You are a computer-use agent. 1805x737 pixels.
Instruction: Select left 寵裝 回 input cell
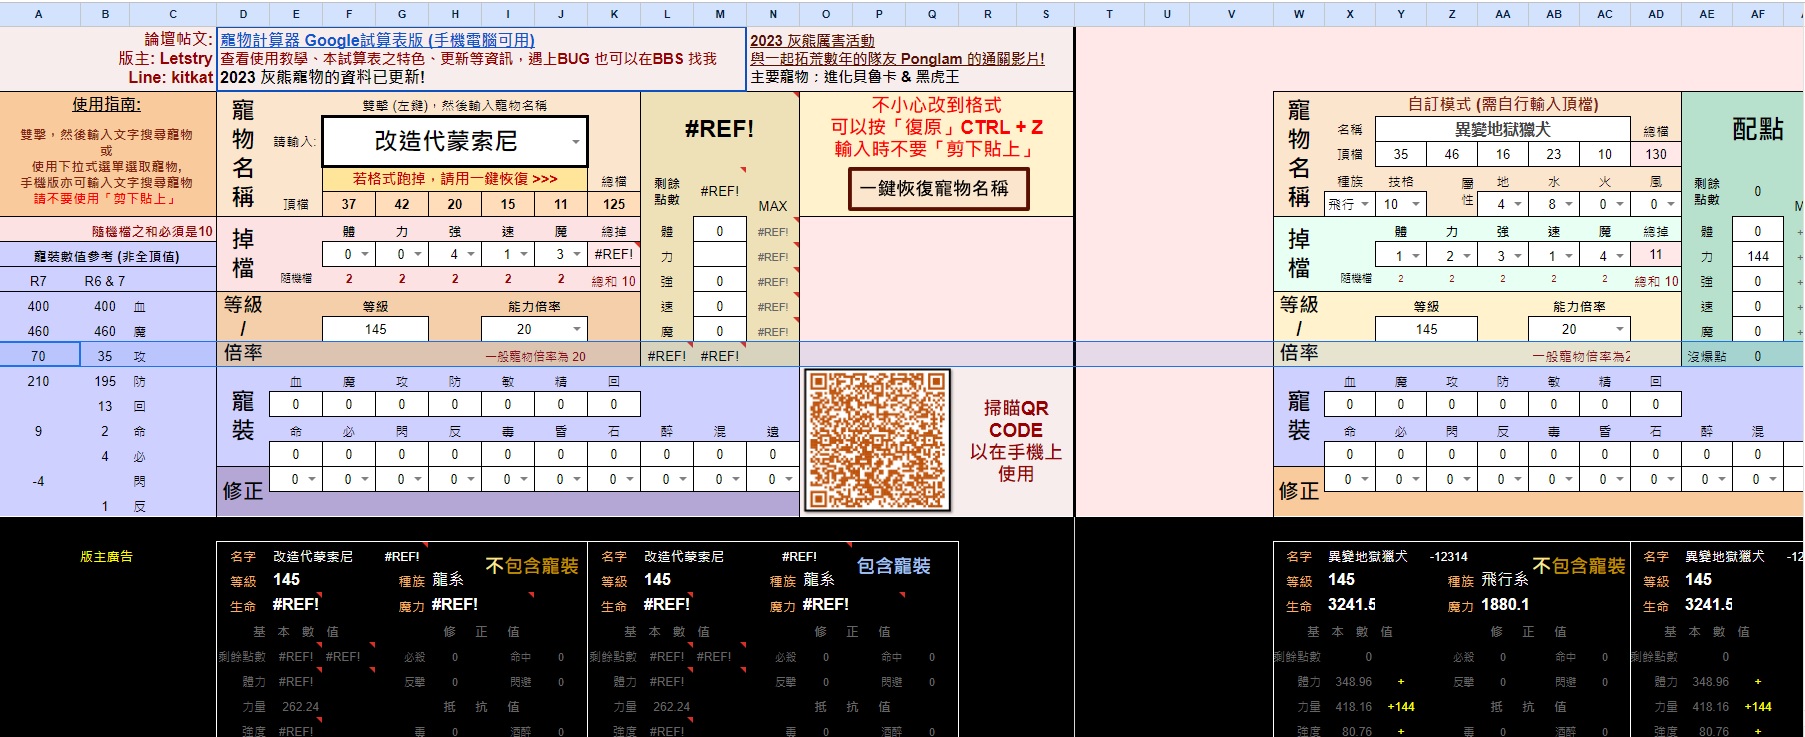tap(614, 404)
